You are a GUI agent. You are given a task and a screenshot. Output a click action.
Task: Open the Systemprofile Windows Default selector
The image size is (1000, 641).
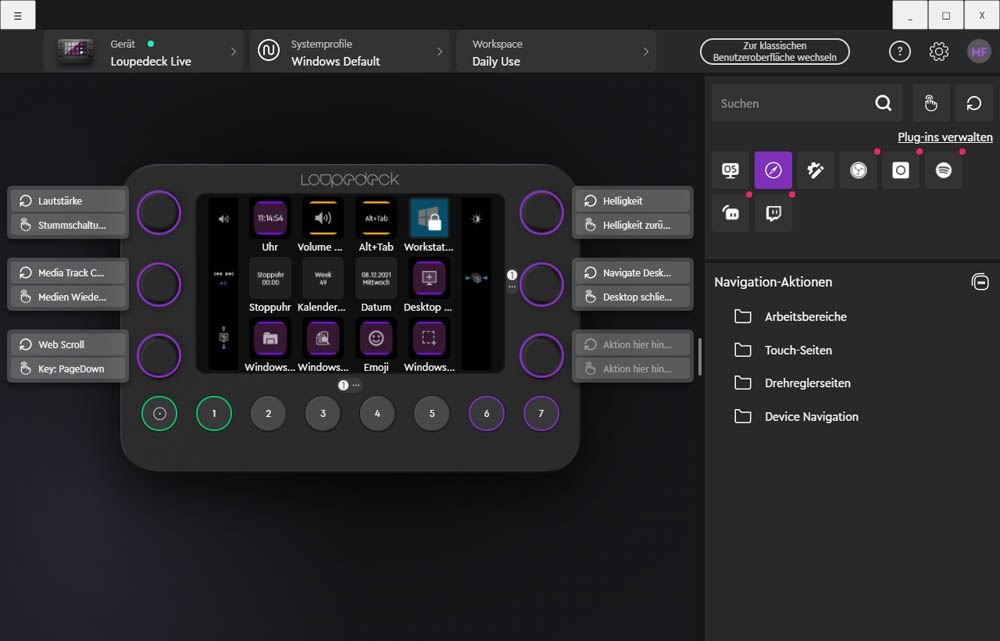pyautogui.click(x=350, y=52)
